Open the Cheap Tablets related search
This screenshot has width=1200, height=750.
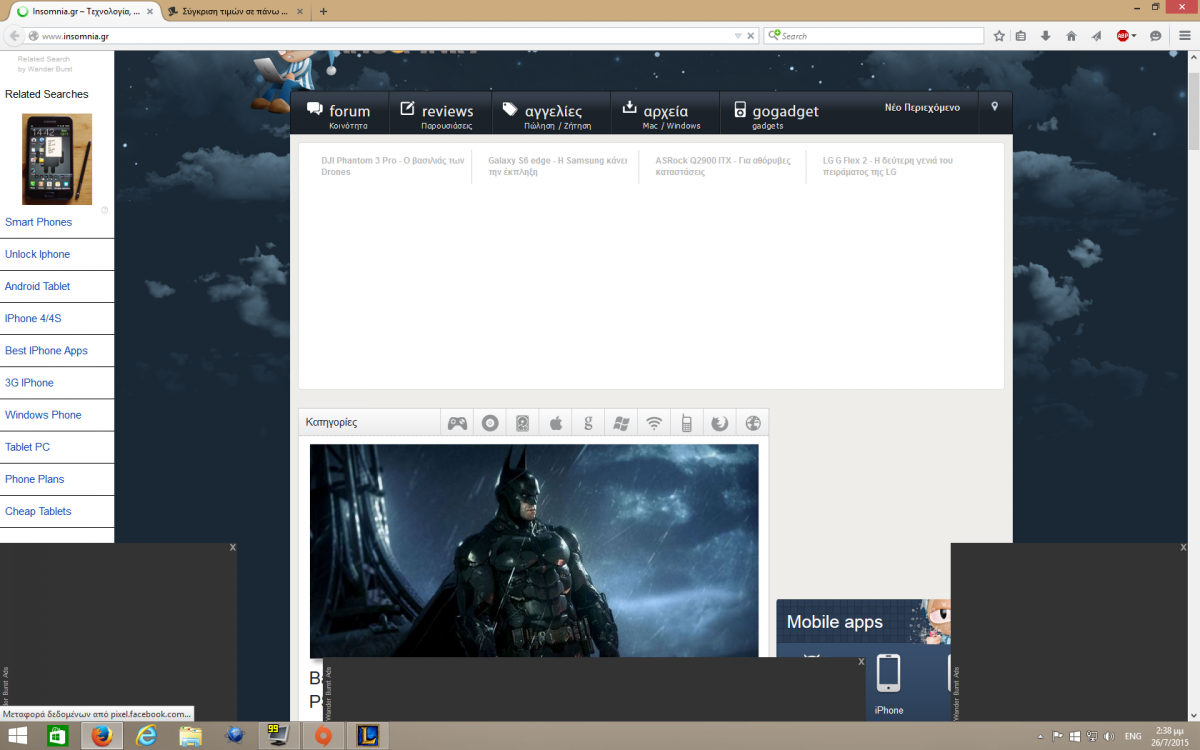[38, 511]
